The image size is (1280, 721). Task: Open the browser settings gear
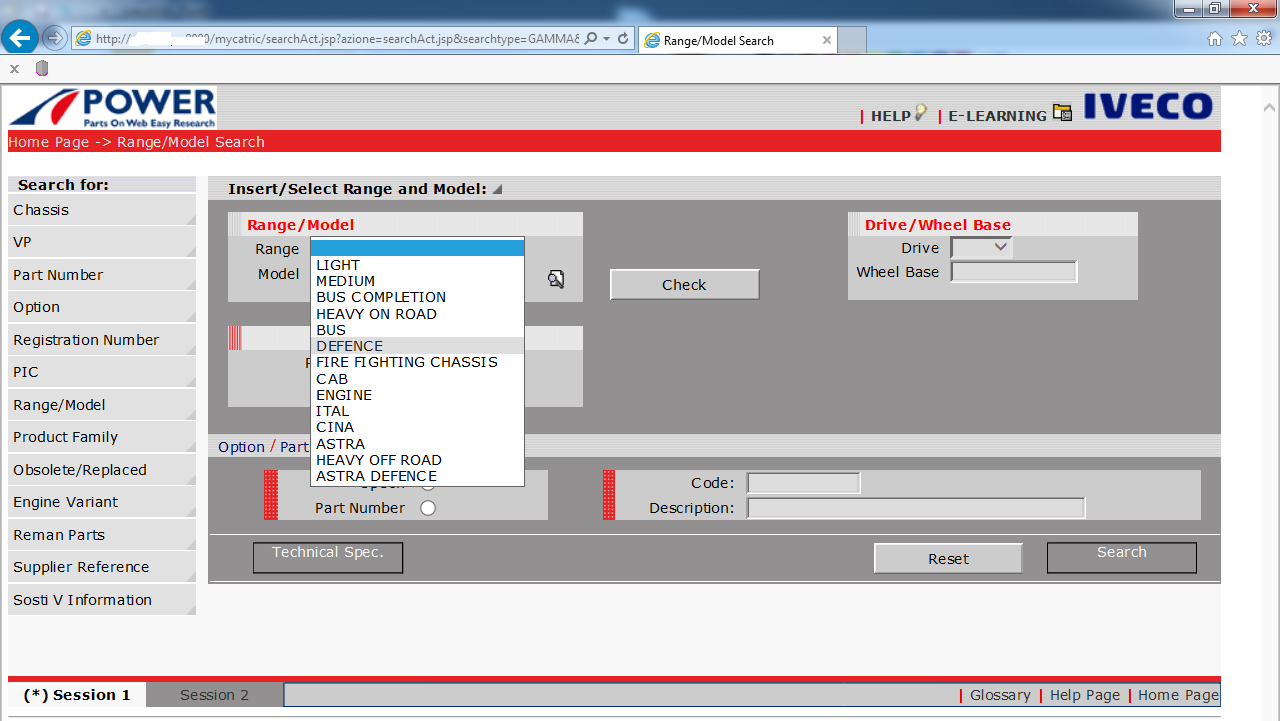(x=1263, y=39)
